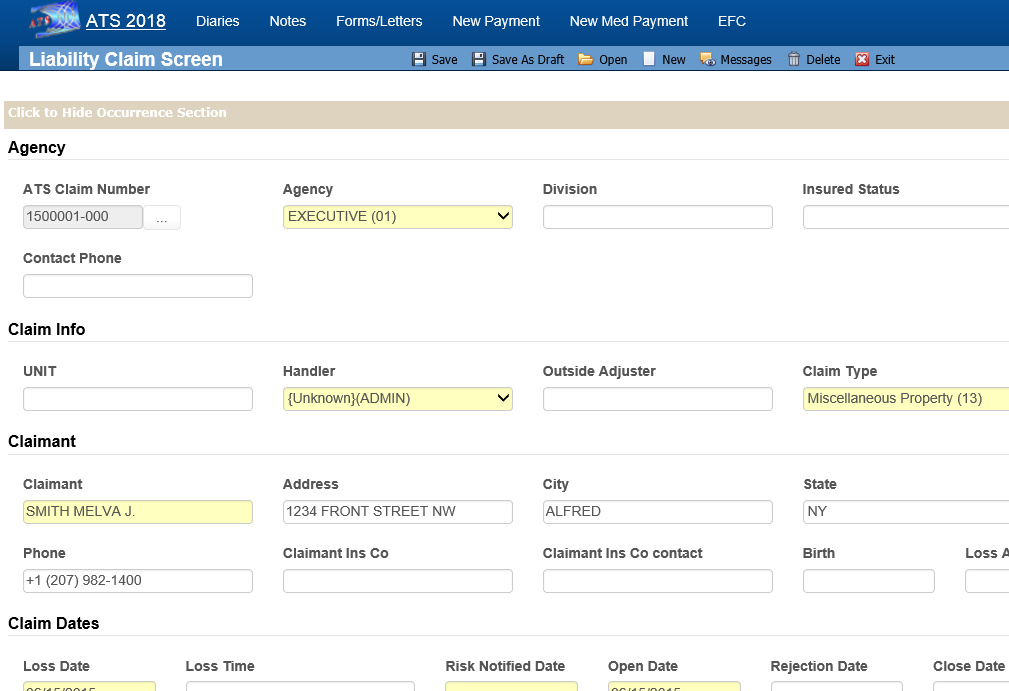The image size is (1009, 691).
Task: Click the Delete trash can icon
Action: point(794,60)
